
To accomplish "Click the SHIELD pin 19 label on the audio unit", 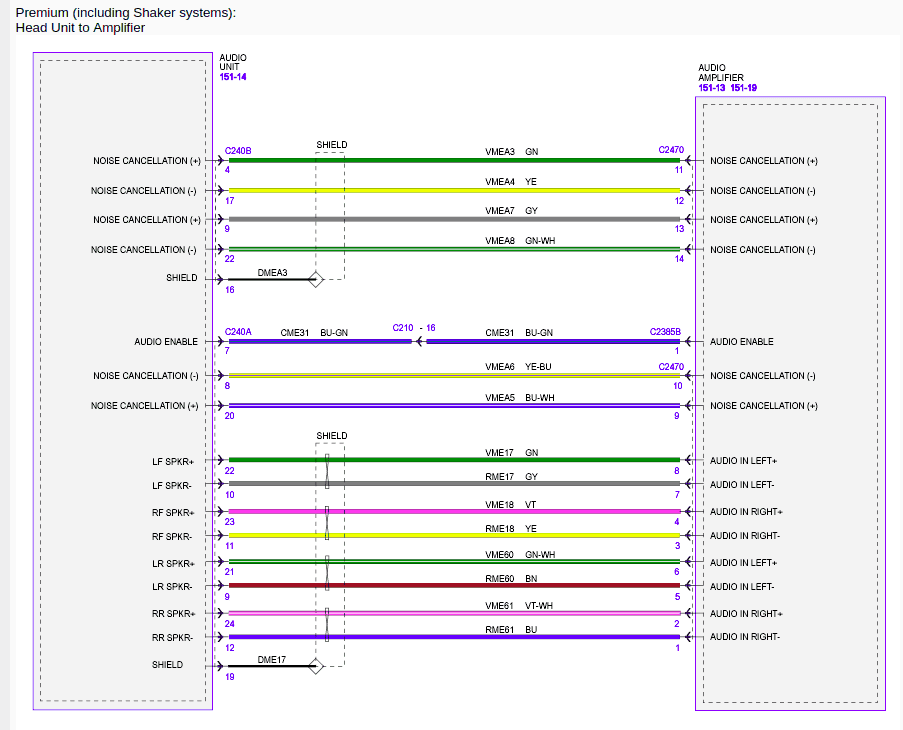I will [168, 665].
